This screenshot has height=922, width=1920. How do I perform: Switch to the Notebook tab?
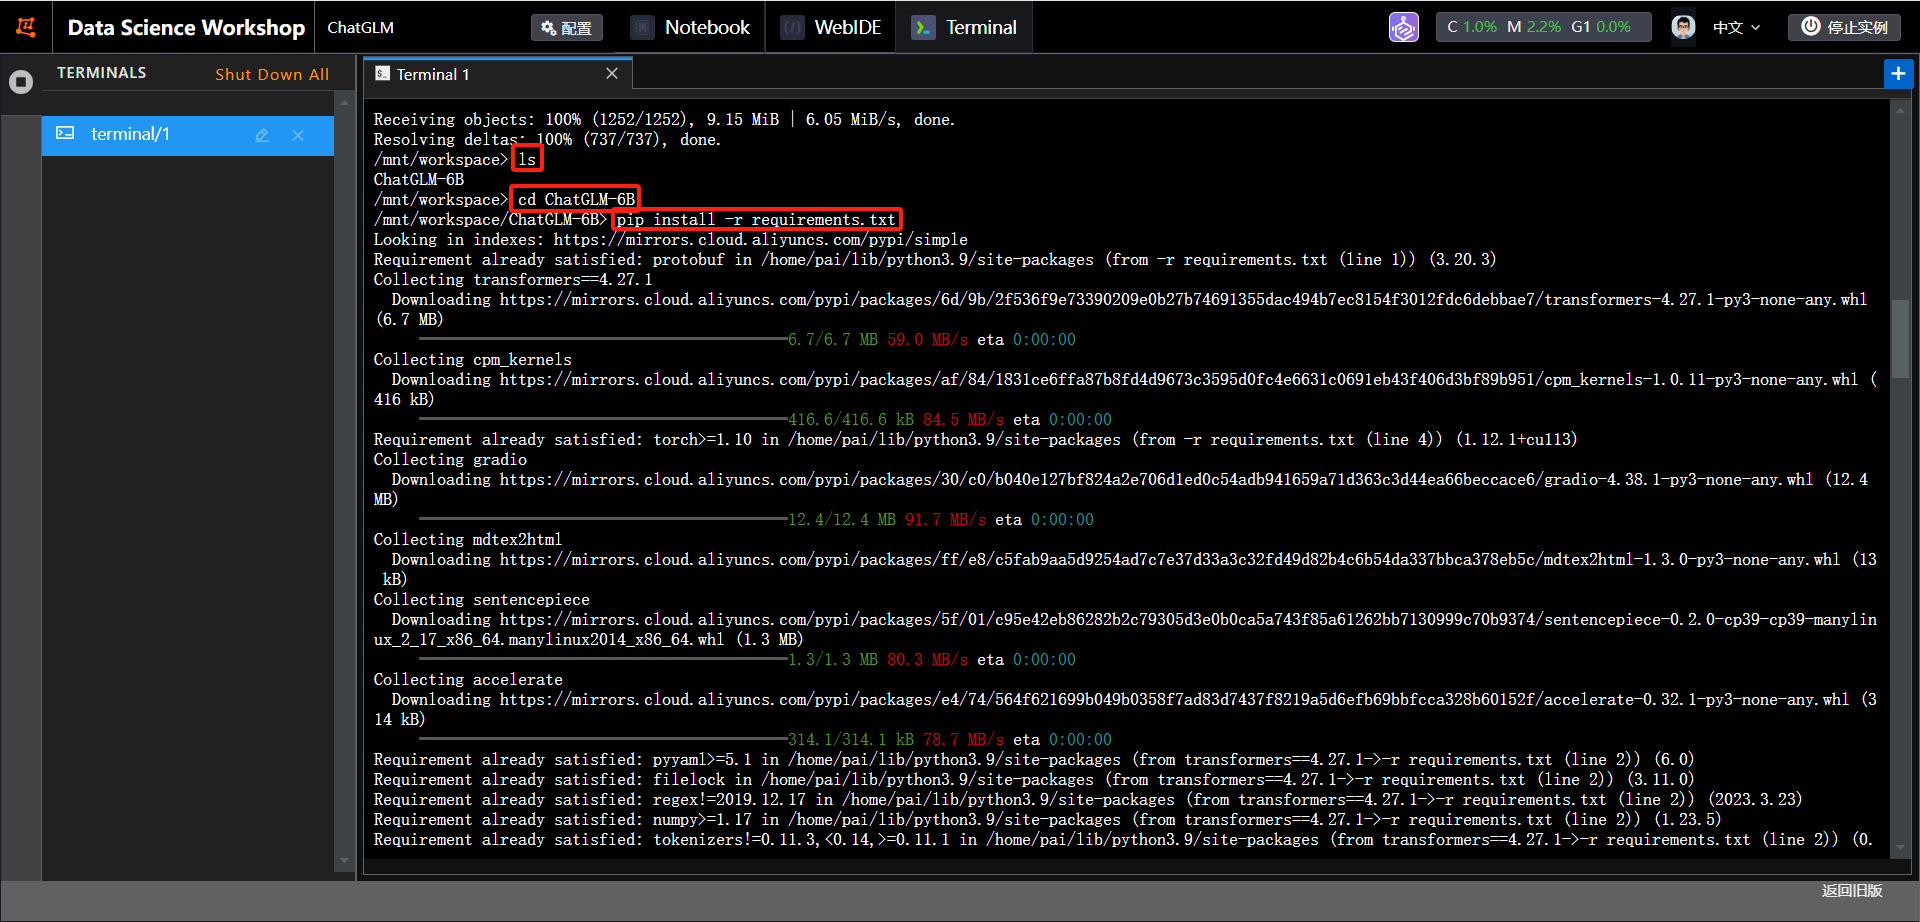(690, 27)
